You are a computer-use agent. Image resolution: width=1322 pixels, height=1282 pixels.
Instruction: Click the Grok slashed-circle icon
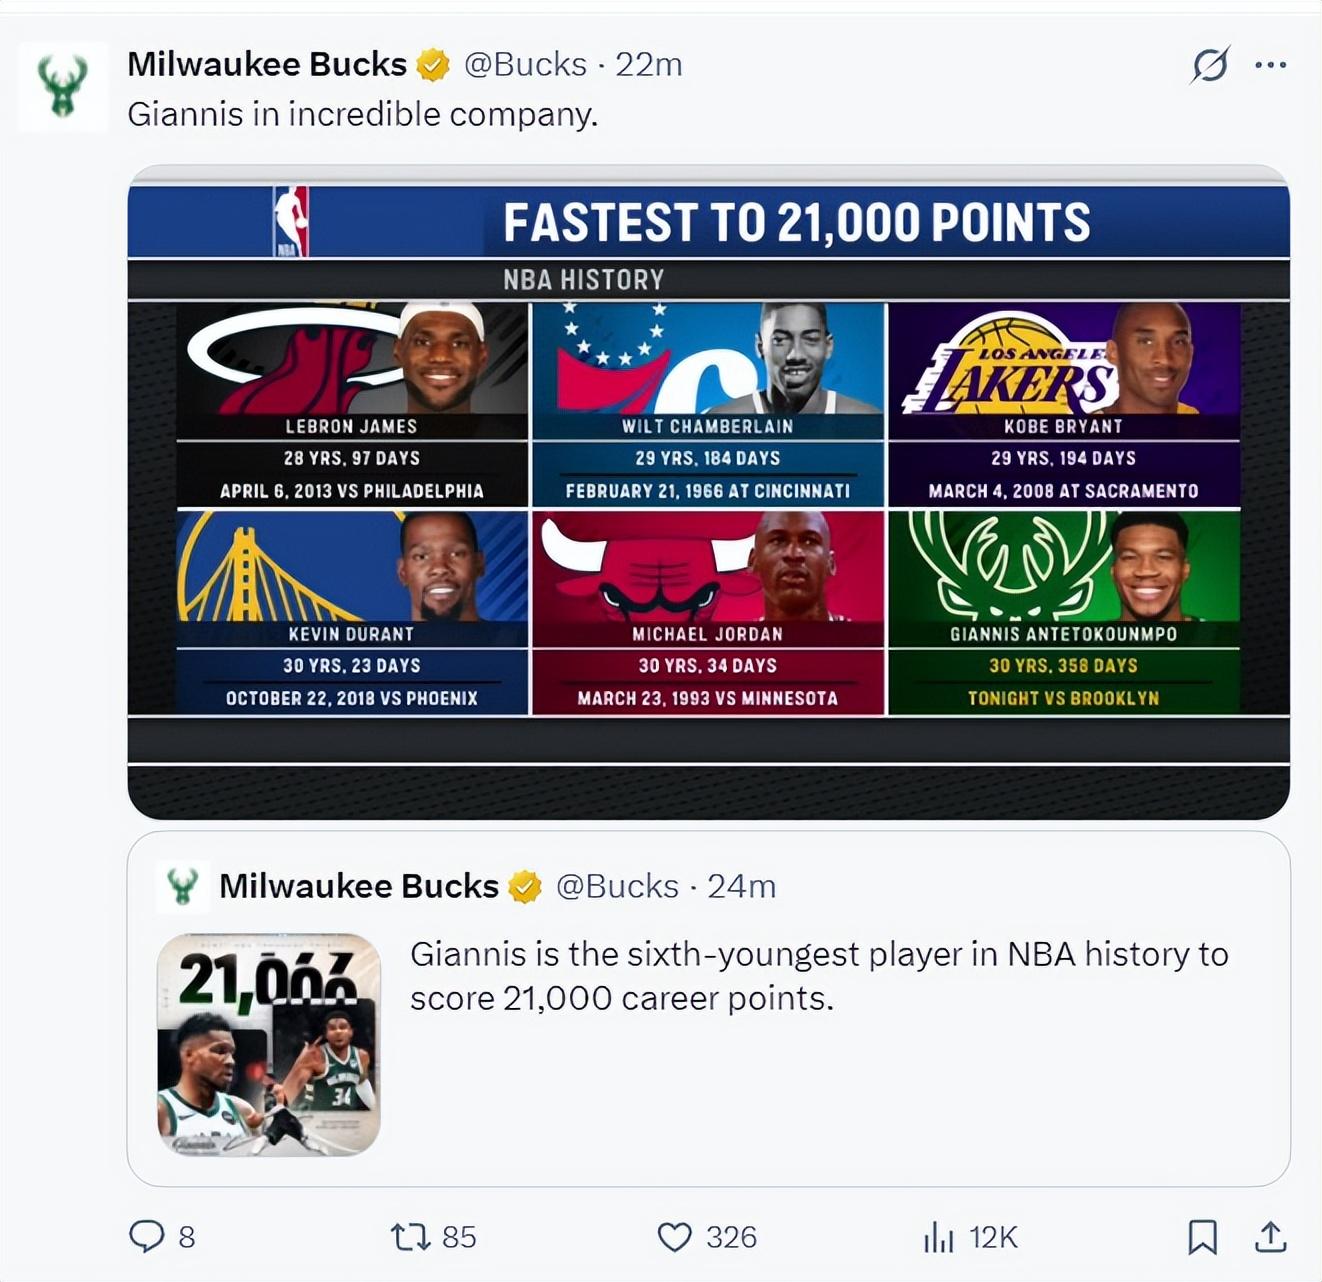(1209, 65)
